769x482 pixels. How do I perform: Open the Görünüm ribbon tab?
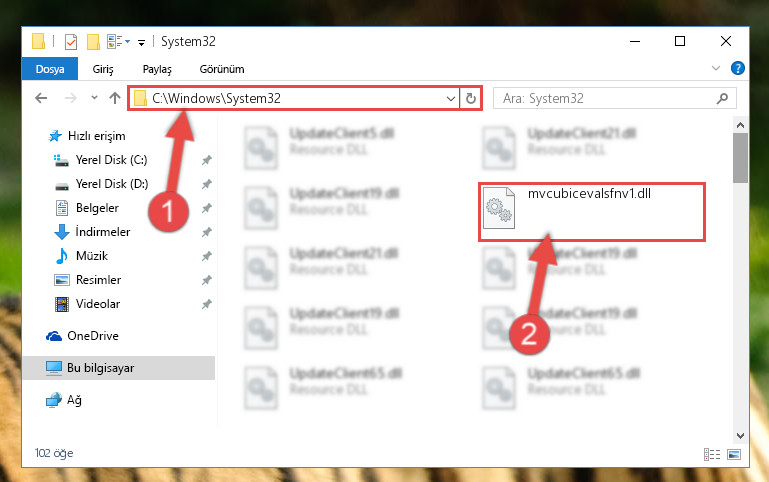coord(222,69)
